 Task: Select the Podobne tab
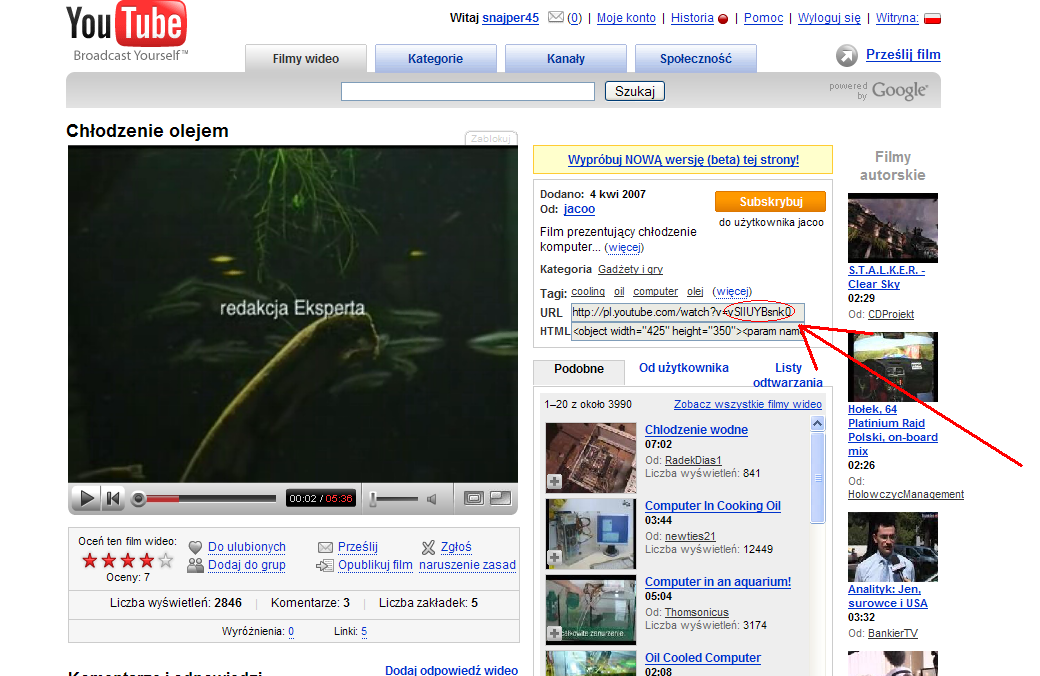point(579,370)
